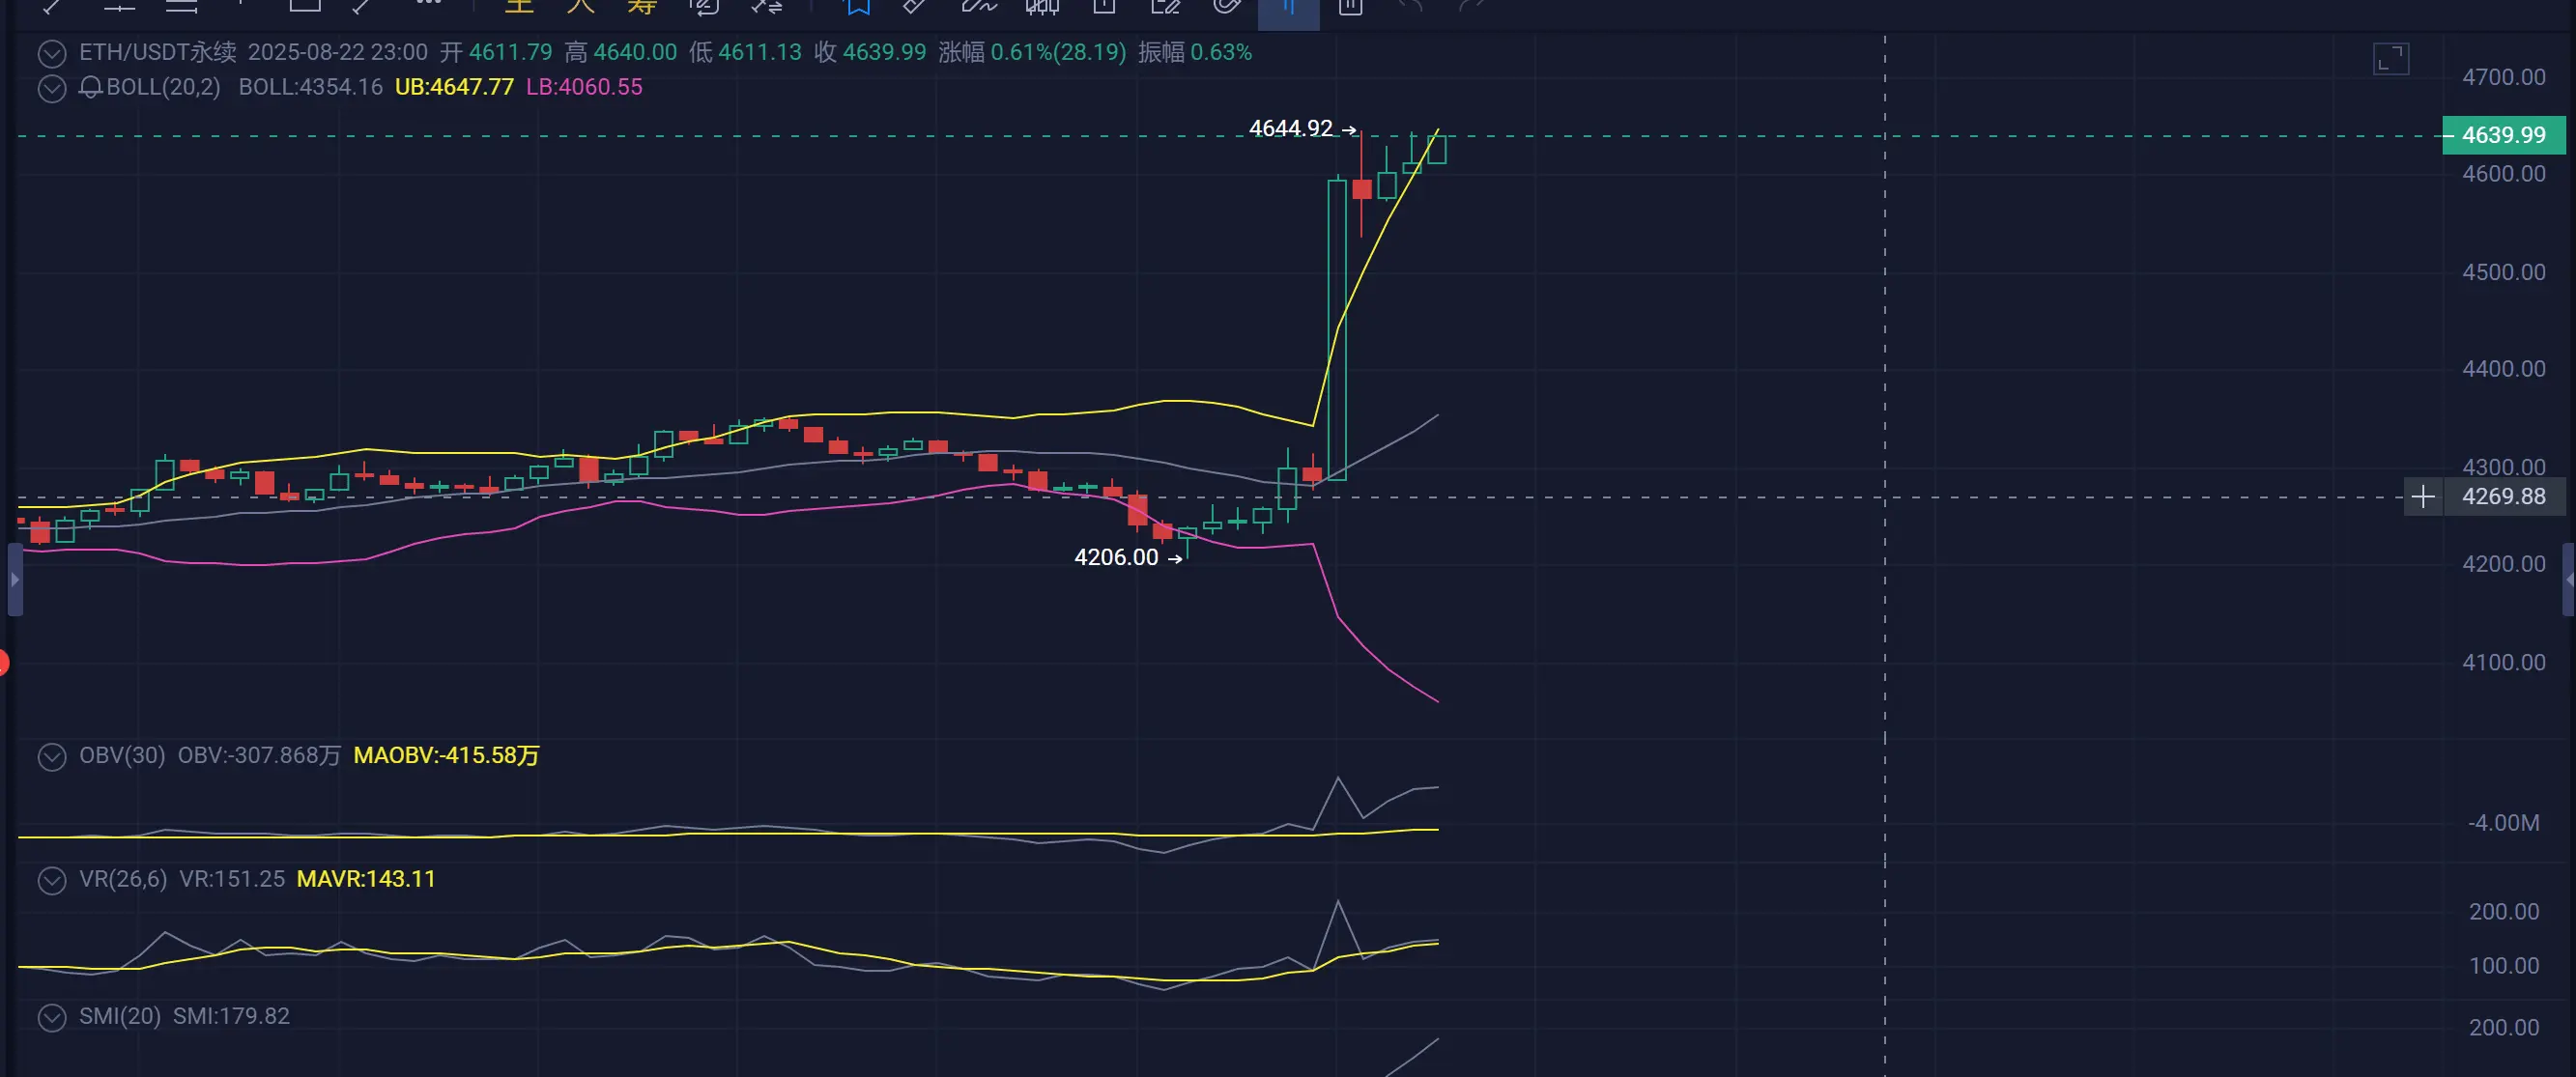Click the UB:4647.77 upper band value

(454, 87)
